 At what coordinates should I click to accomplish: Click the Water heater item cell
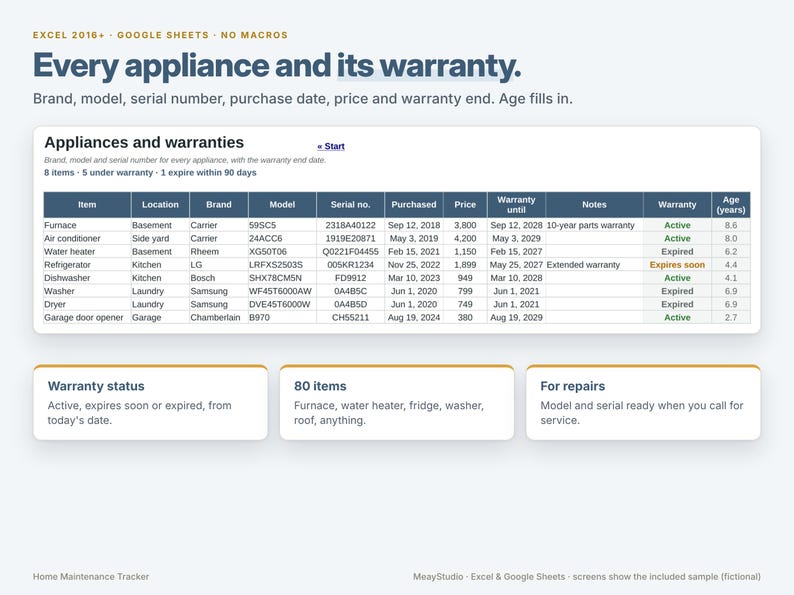[x=87, y=252]
